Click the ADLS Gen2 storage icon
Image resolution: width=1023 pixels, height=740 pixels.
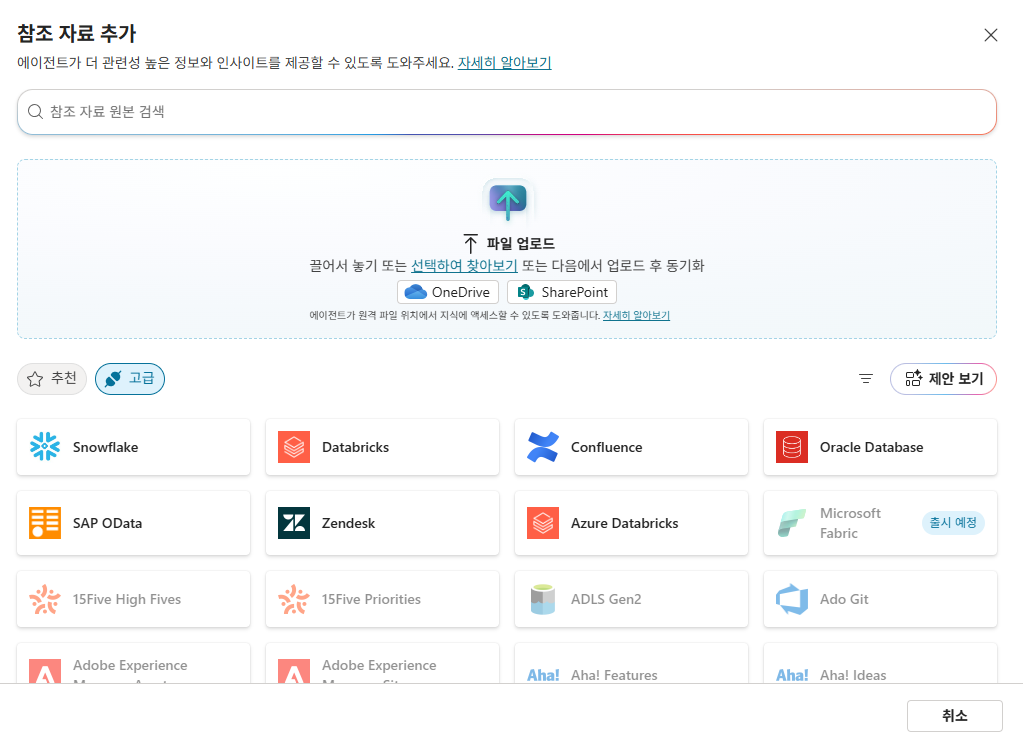(543, 599)
